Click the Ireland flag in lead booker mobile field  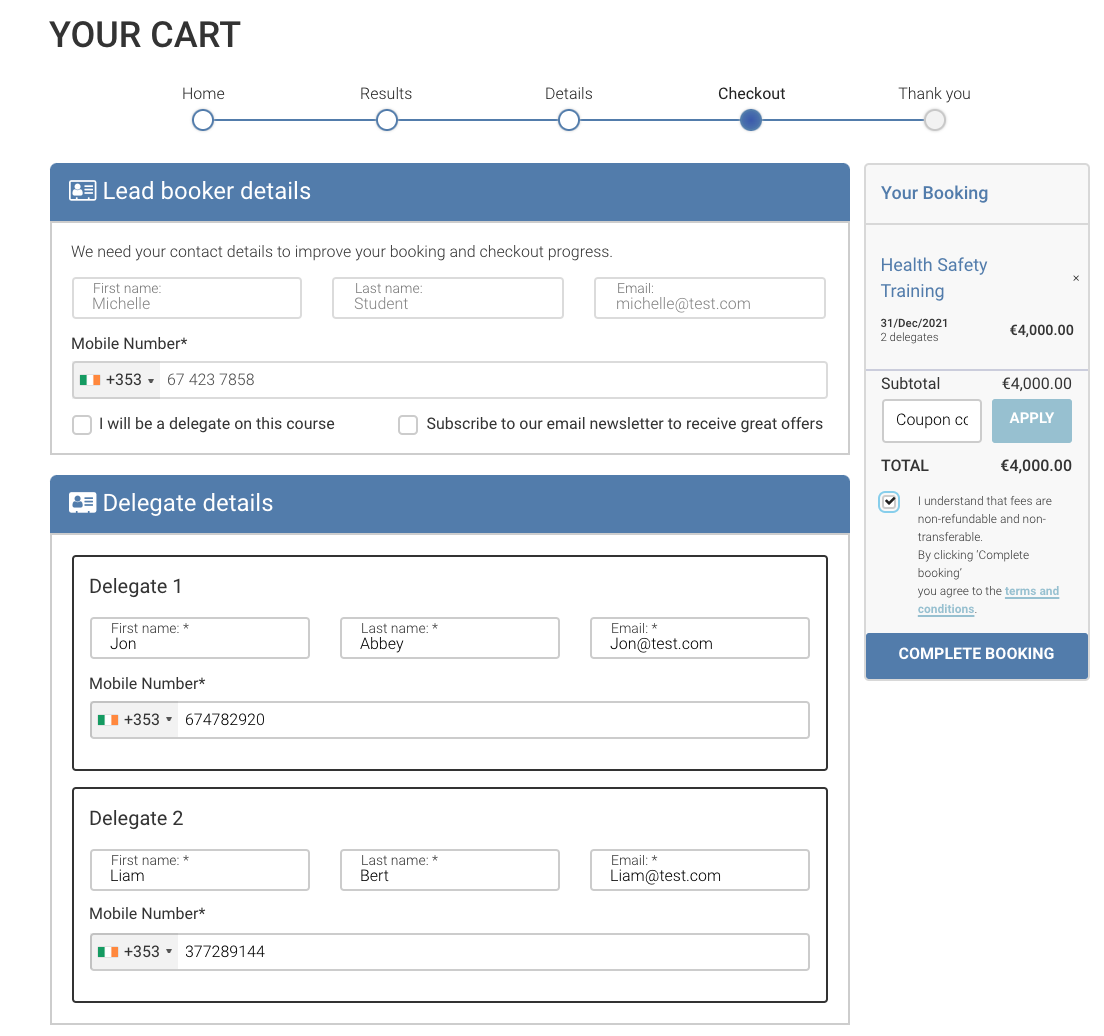(x=90, y=380)
